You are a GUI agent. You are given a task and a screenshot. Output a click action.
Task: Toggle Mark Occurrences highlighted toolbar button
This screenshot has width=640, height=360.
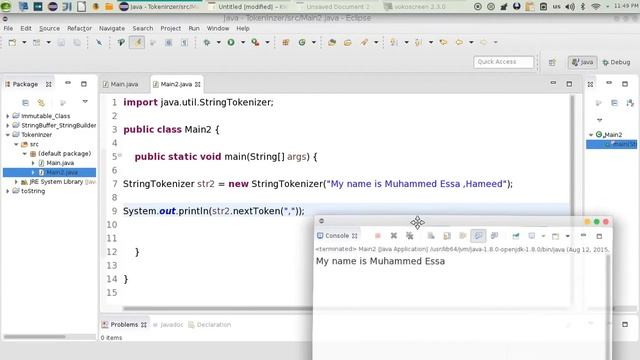[137, 42]
